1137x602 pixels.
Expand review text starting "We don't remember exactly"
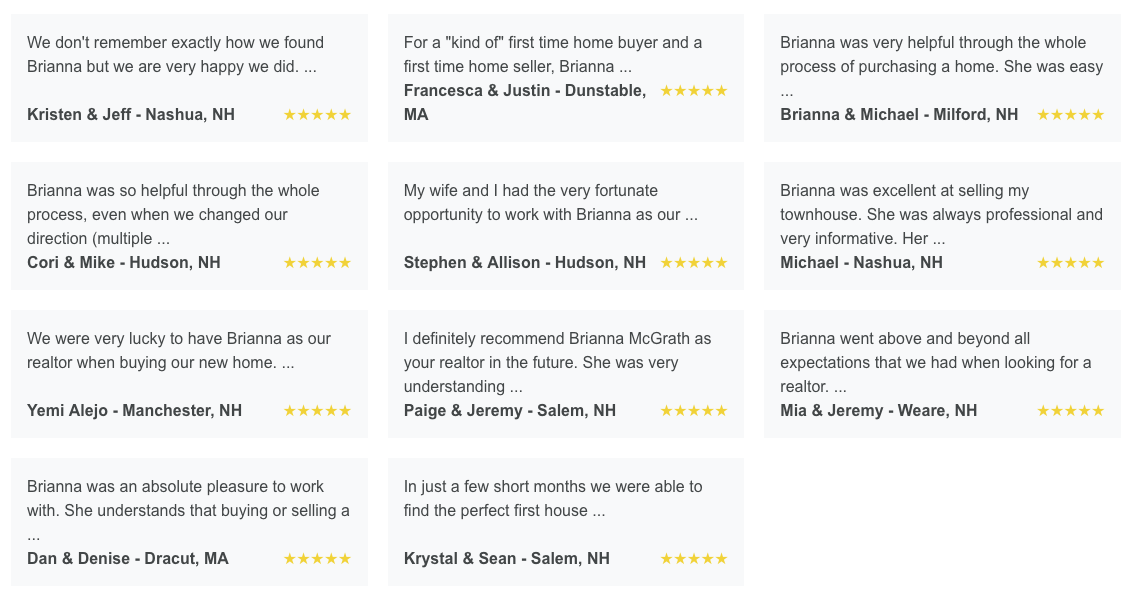point(175,54)
